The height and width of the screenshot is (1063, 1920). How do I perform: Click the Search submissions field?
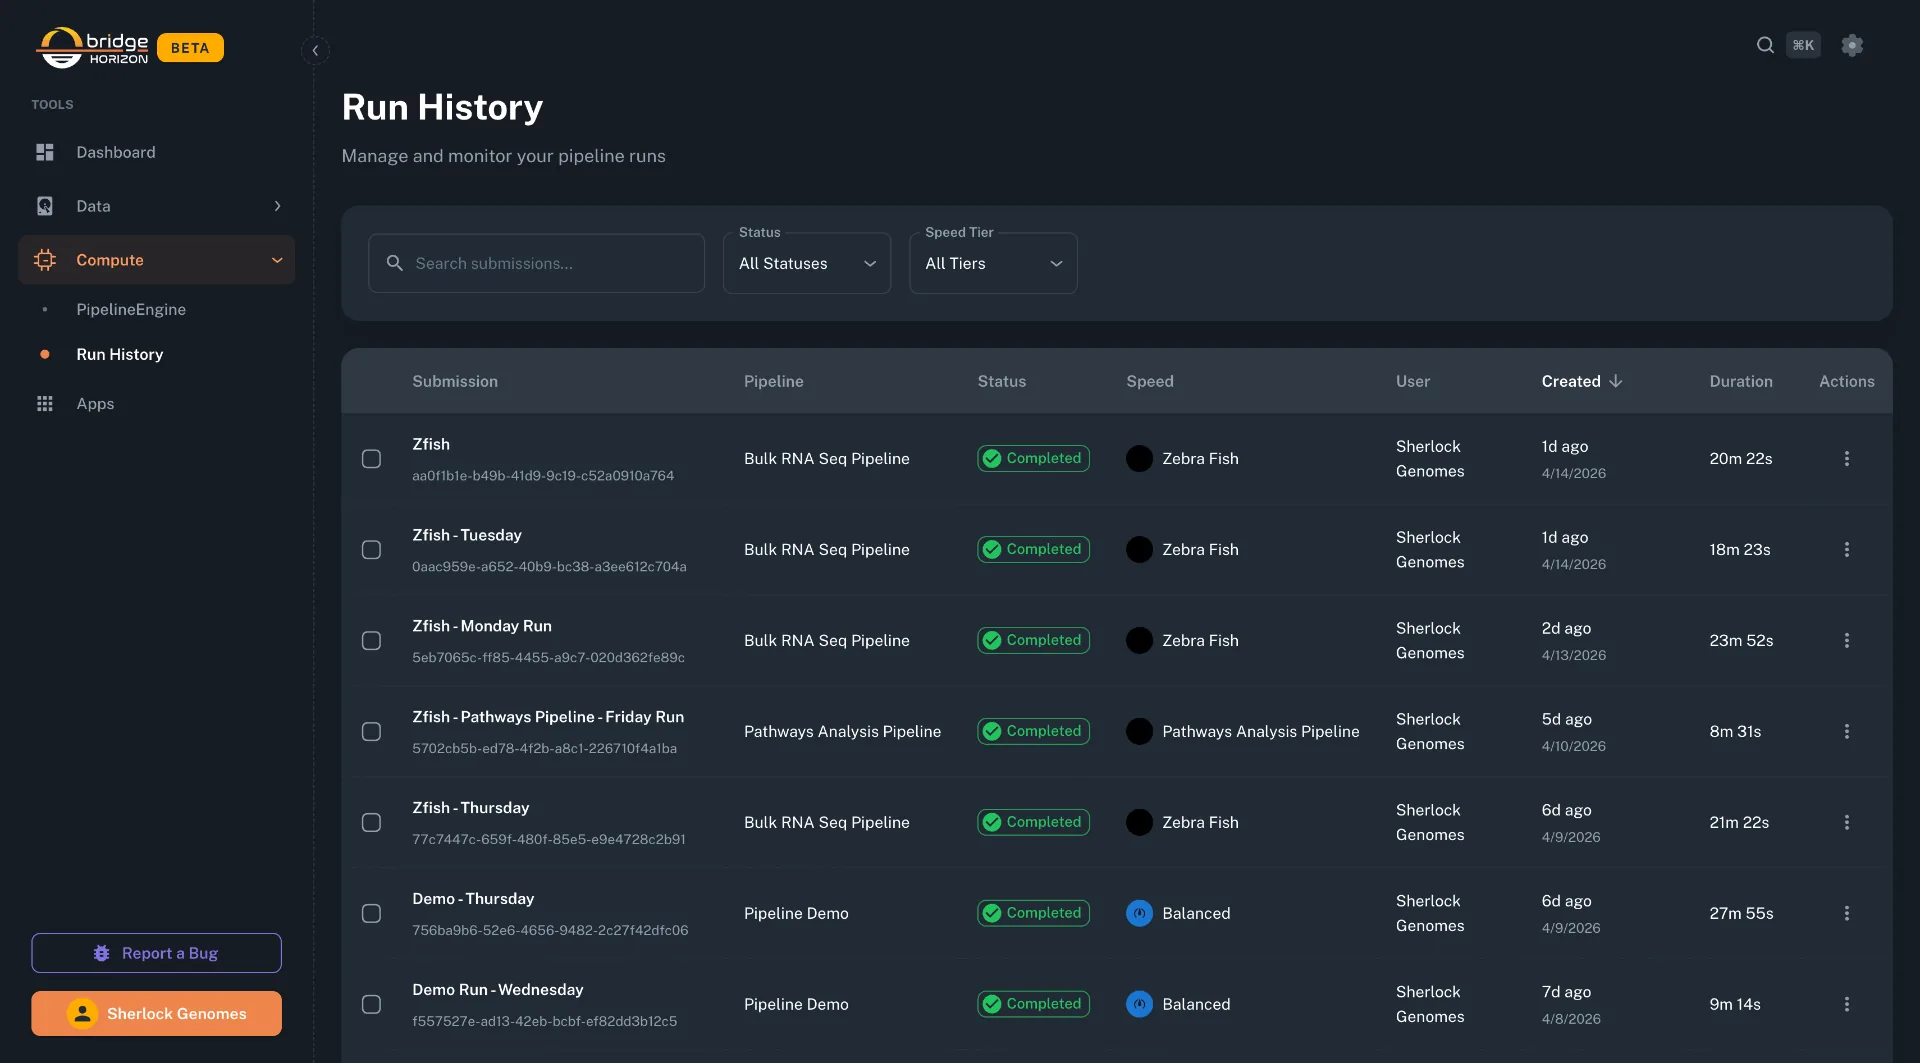tap(536, 263)
